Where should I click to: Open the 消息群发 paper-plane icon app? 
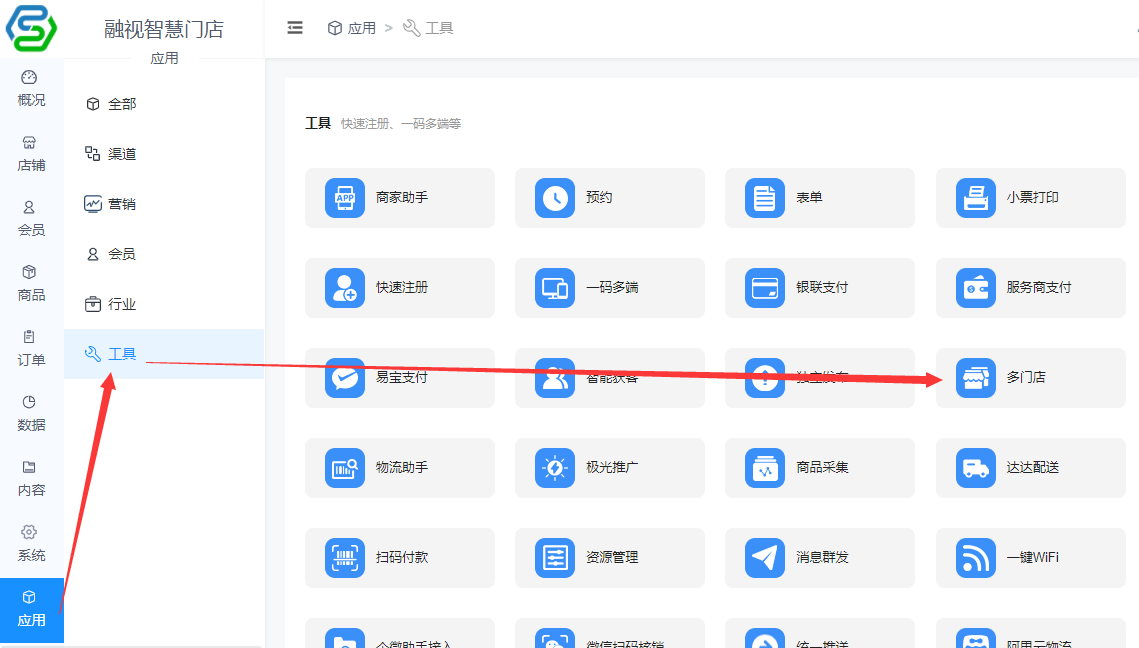[x=819, y=558]
